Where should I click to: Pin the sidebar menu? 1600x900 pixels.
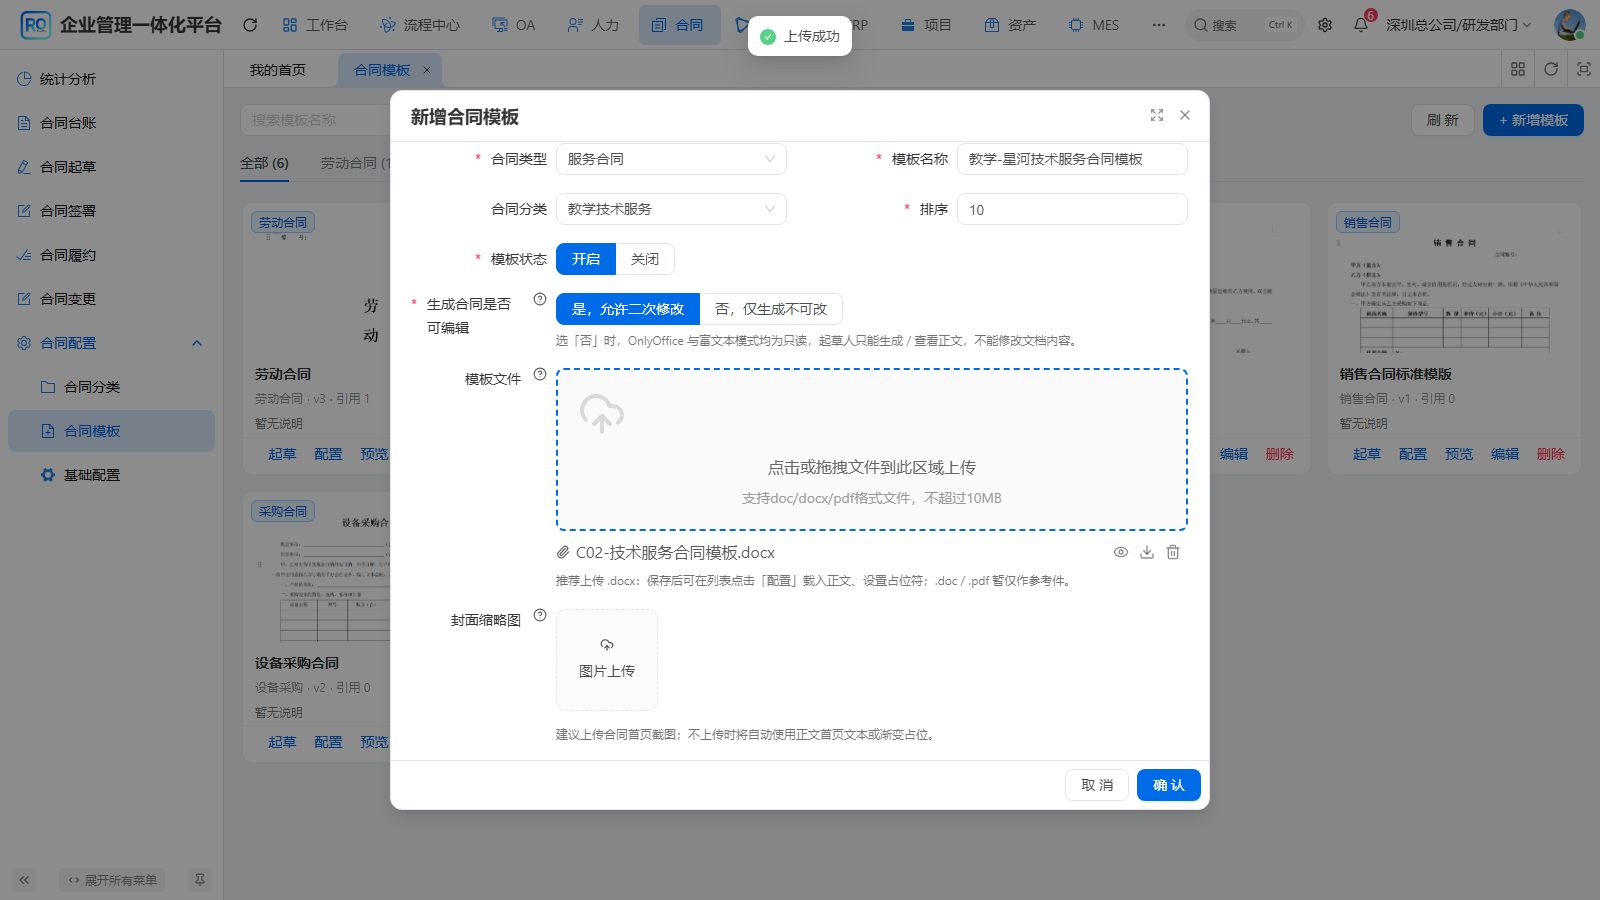pos(200,880)
